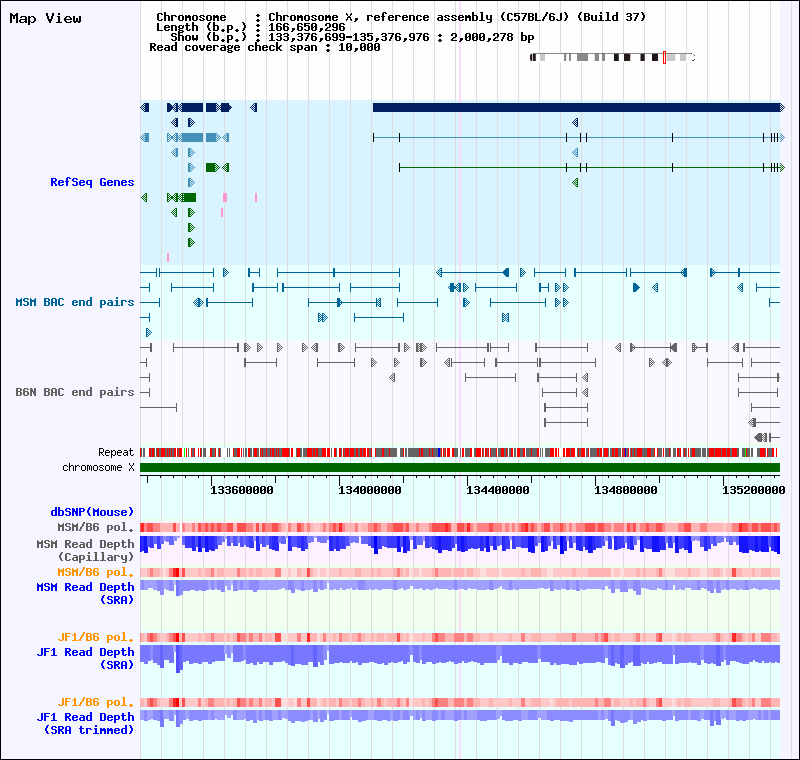Click the 134400000 ruler position label

click(498, 490)
